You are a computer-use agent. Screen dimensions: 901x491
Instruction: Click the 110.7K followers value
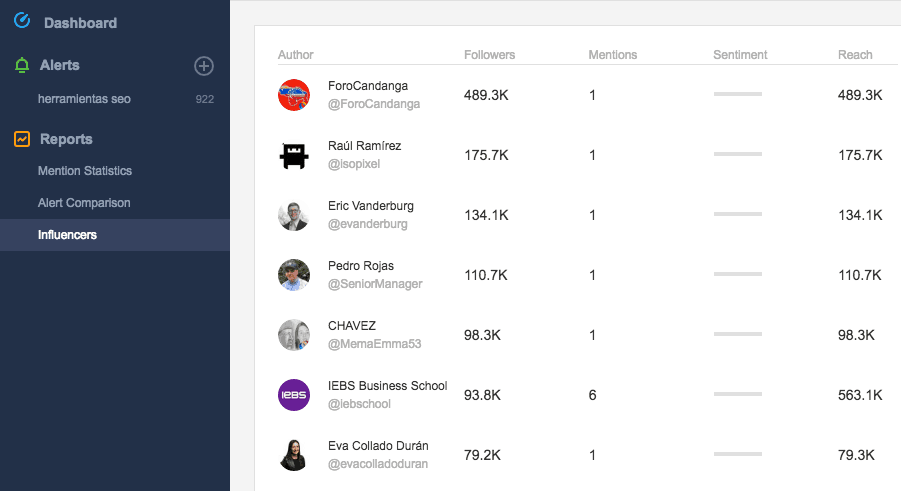[x=486, y=275]
